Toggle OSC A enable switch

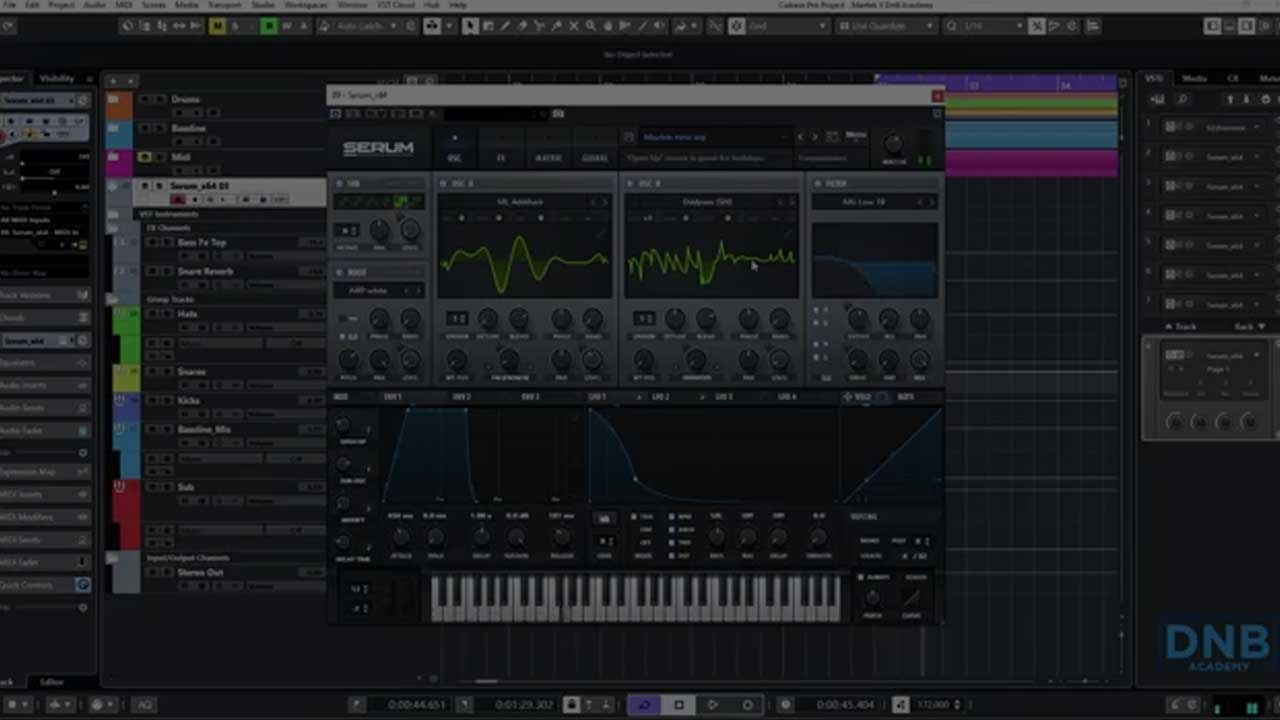(x=444, y=184)
